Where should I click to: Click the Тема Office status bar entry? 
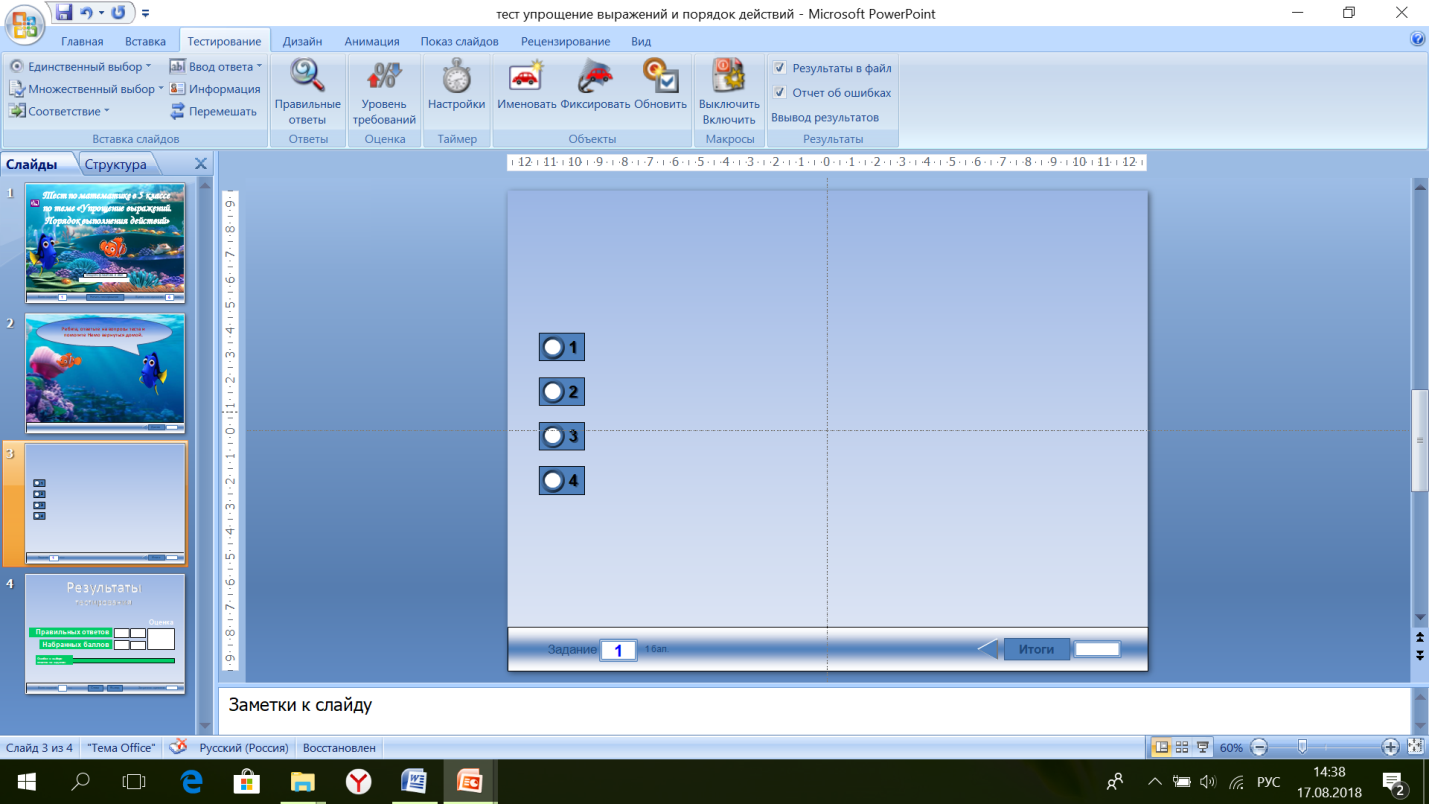[121, 747]
